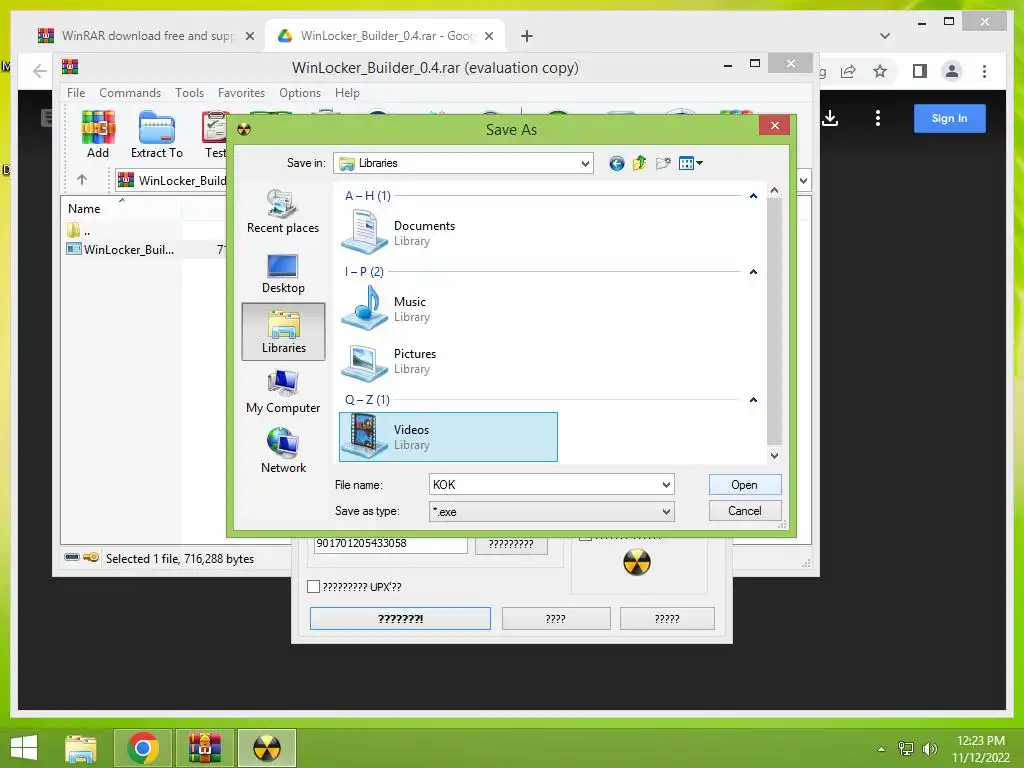
Task: Go up one level in Save As
Action: tap(639, 163)
